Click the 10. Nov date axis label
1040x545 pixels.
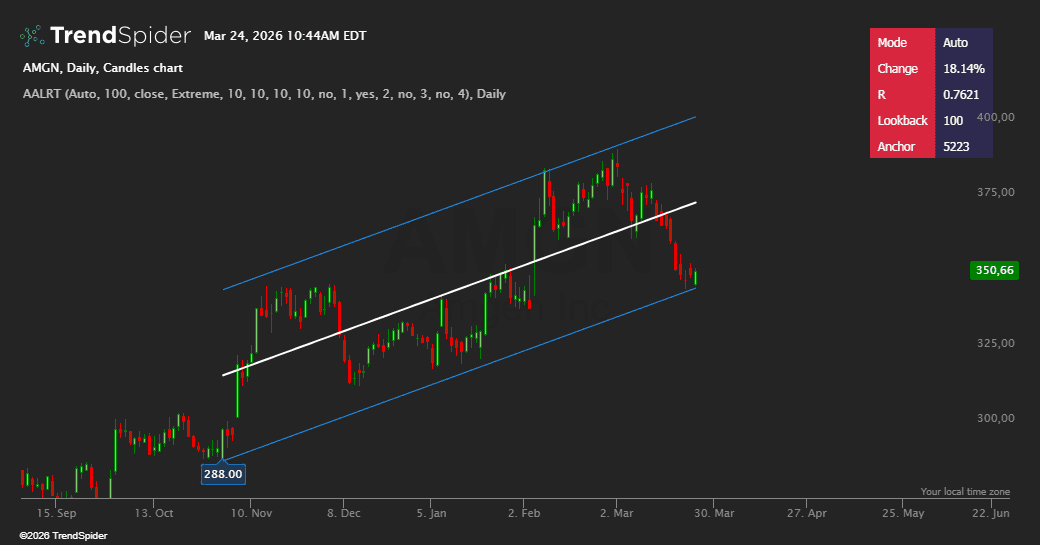251,513
